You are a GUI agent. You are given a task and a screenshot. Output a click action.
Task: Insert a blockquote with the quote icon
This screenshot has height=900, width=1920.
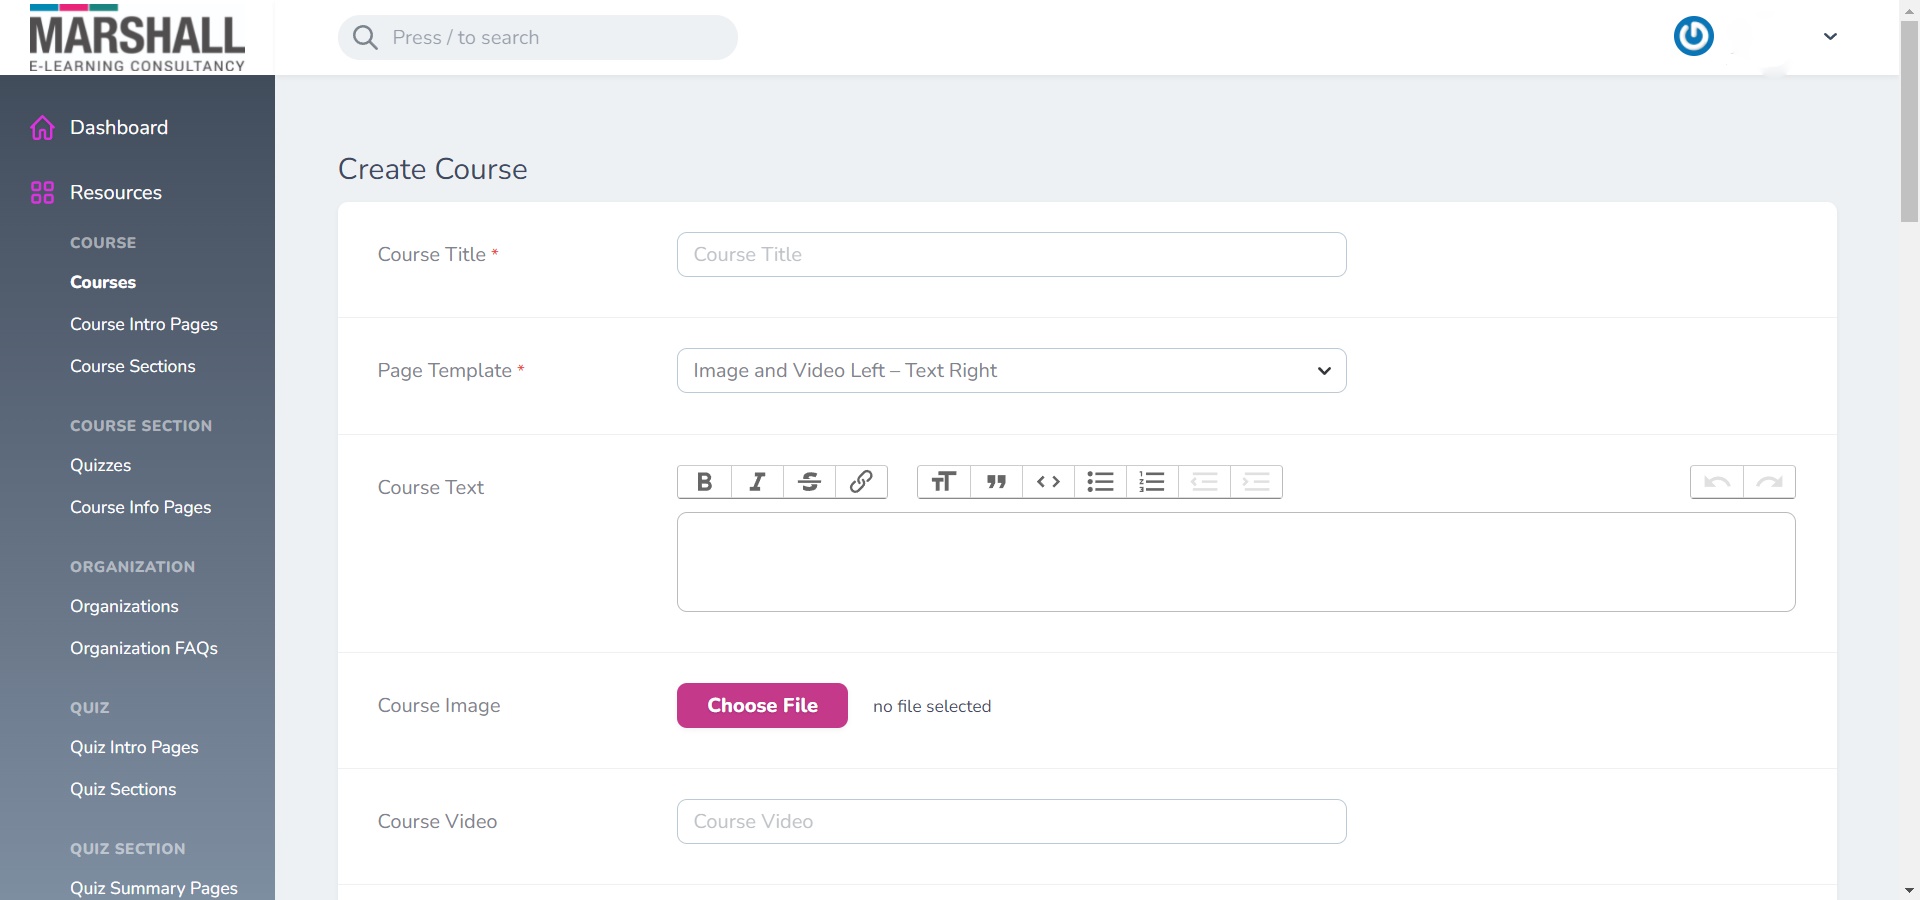click(996, 482)
